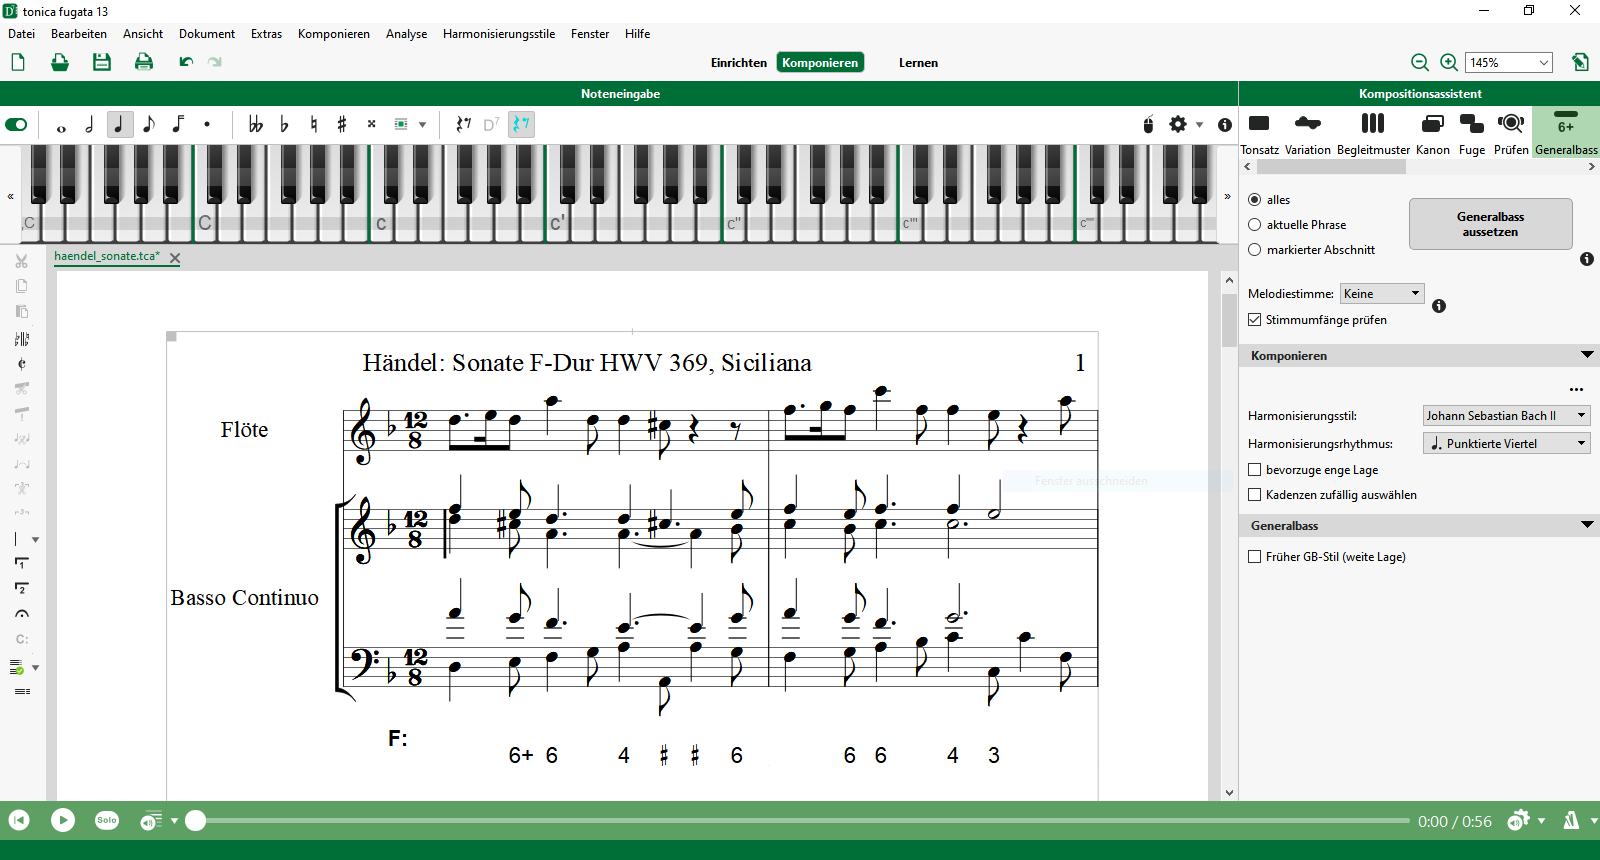This screenshot has height=860, width=1600.
Task: Click the score vertical scrollbar thumb
Action: tap(1229, 320)
